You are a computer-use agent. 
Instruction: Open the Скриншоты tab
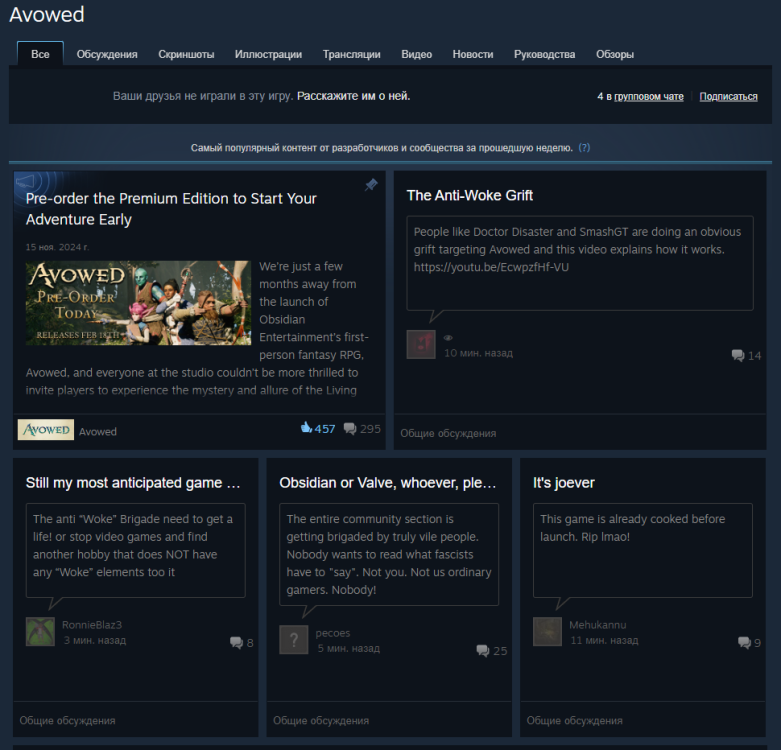pyautogui.click(x=186, y=54)
